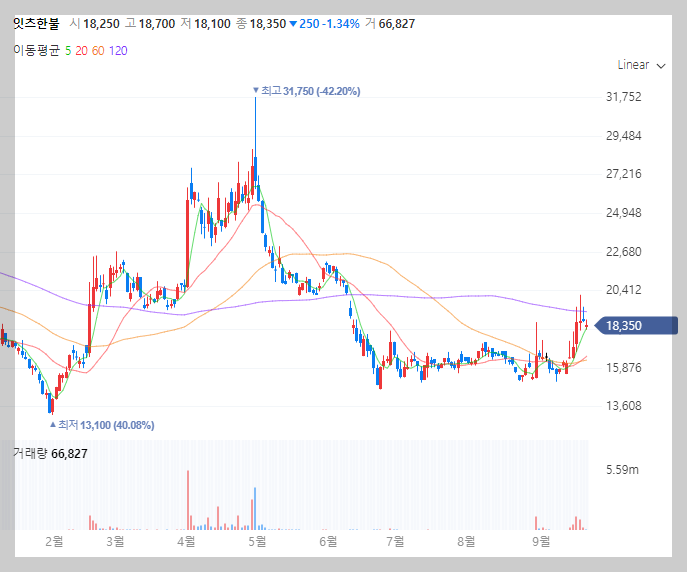Click the 거래량 66,827 volume label
This screenshot has width=687, height=572.
click(50, 453)
